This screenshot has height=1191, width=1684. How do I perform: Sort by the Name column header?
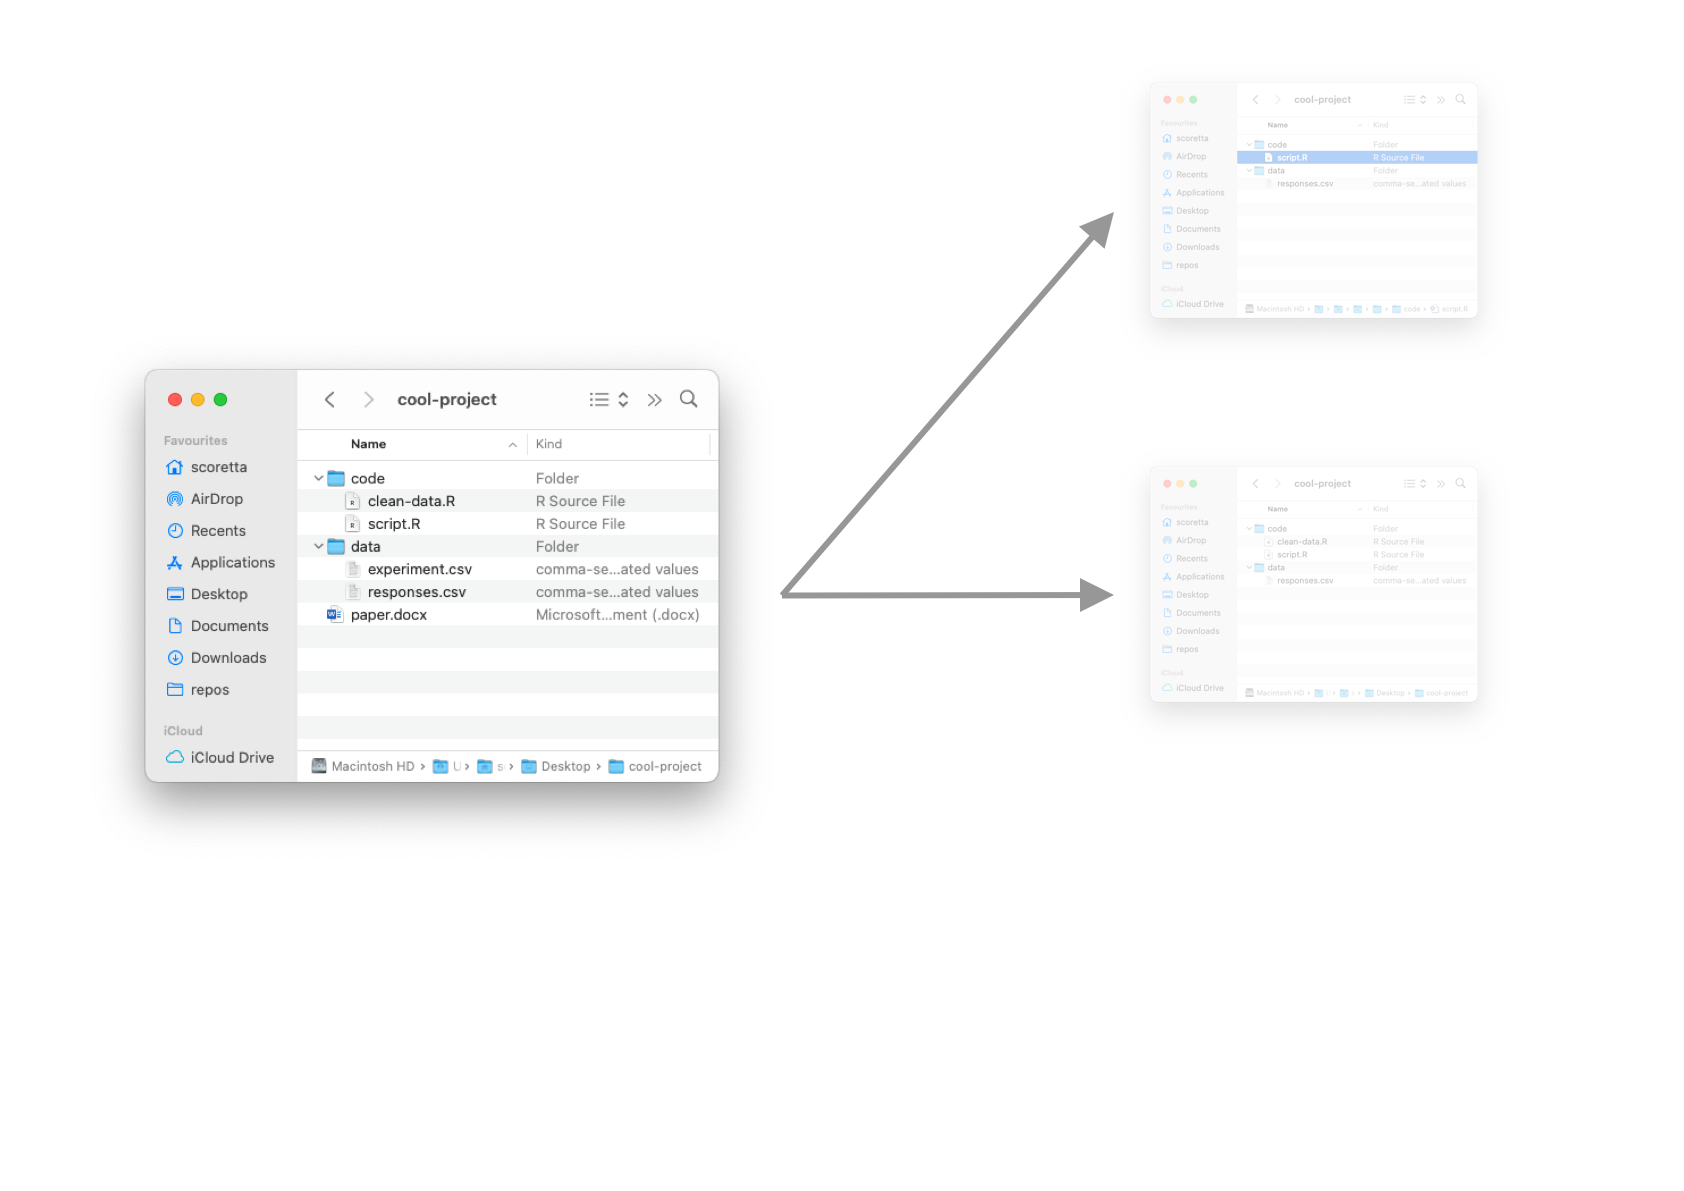click(x=369, y=444)
